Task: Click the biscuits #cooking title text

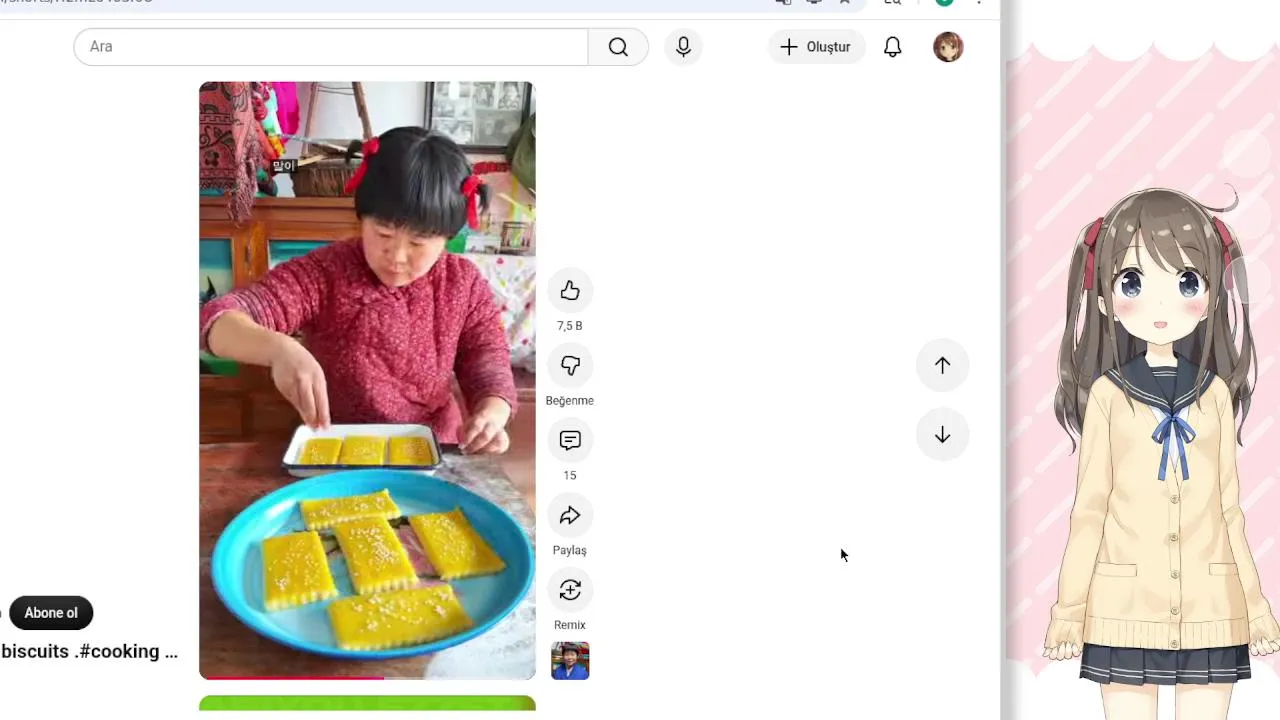Action: 90,651
